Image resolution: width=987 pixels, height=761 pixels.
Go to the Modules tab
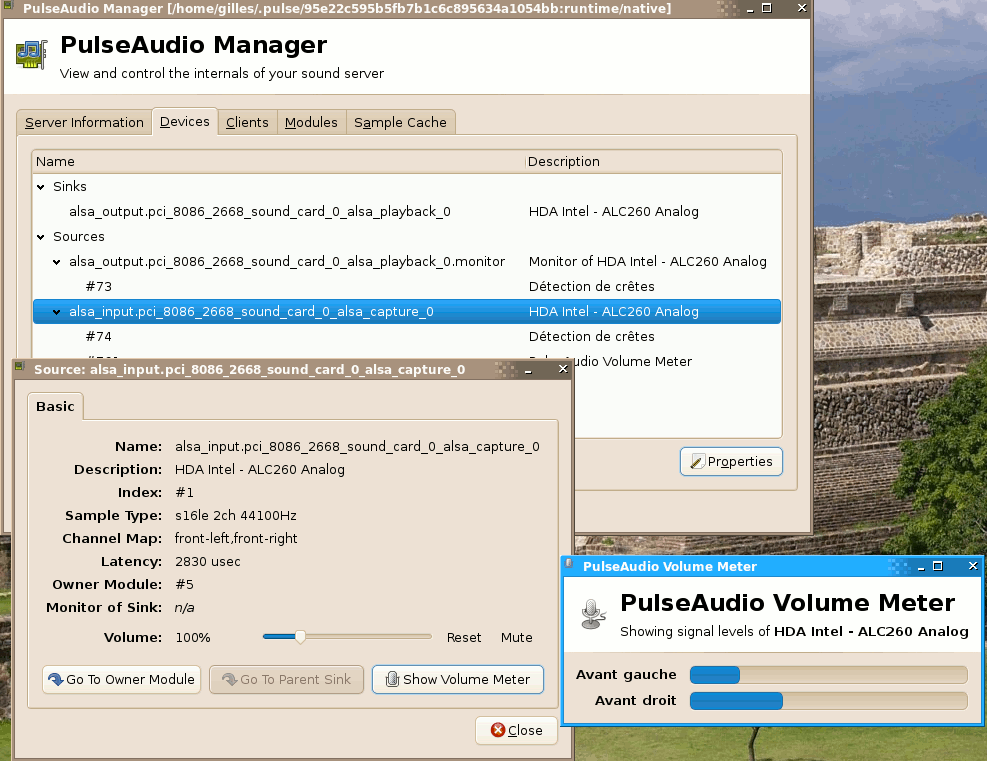tap(311, 122)
